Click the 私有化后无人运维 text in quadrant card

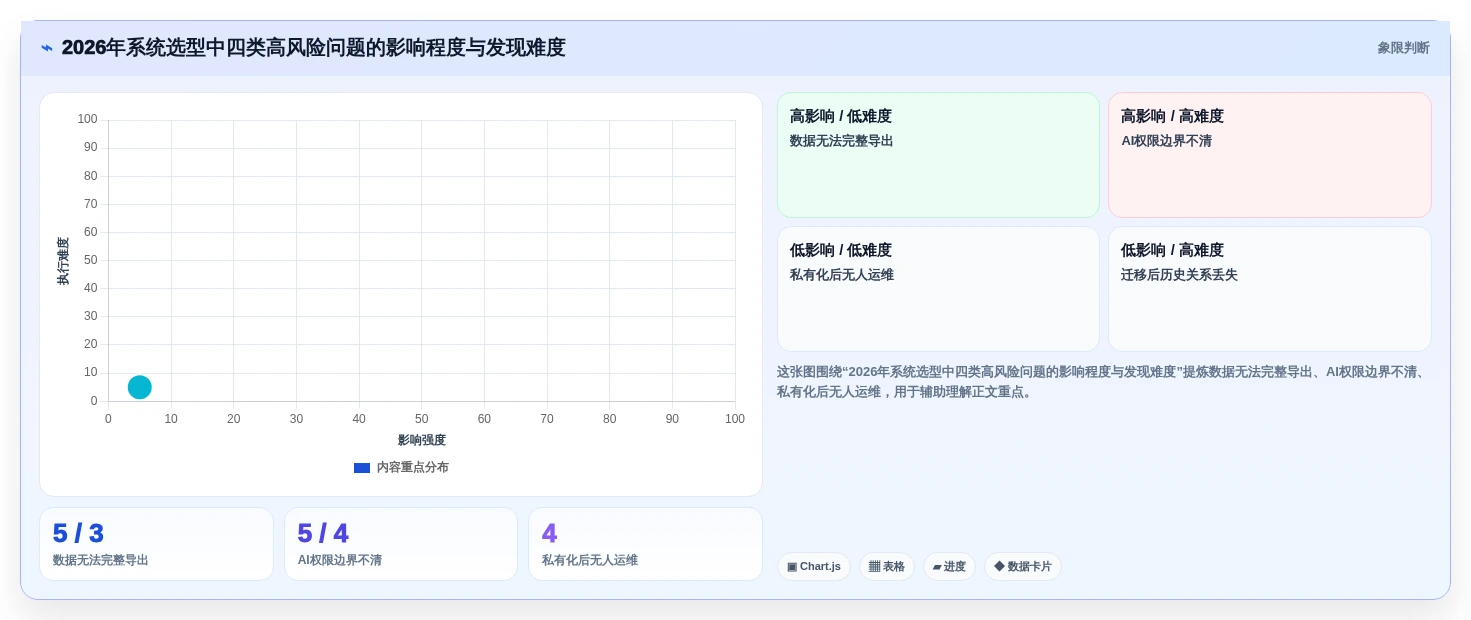841,275
